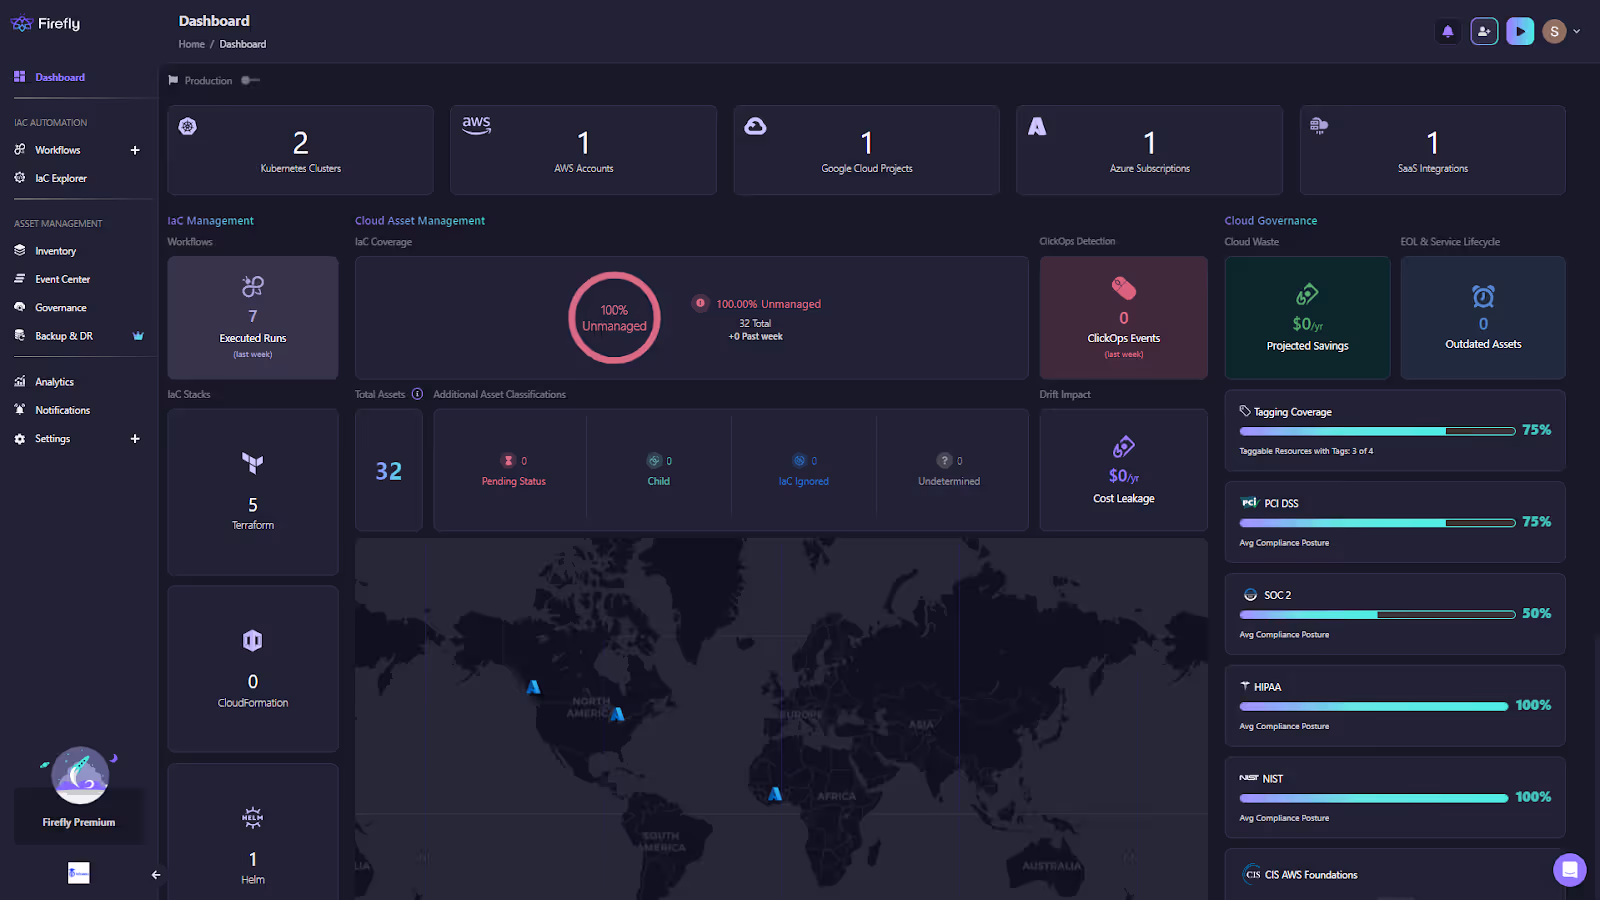The image size is (1600, 900).
Task: Click the Kubernetes wheel icon
Action: tap(187, 127)
